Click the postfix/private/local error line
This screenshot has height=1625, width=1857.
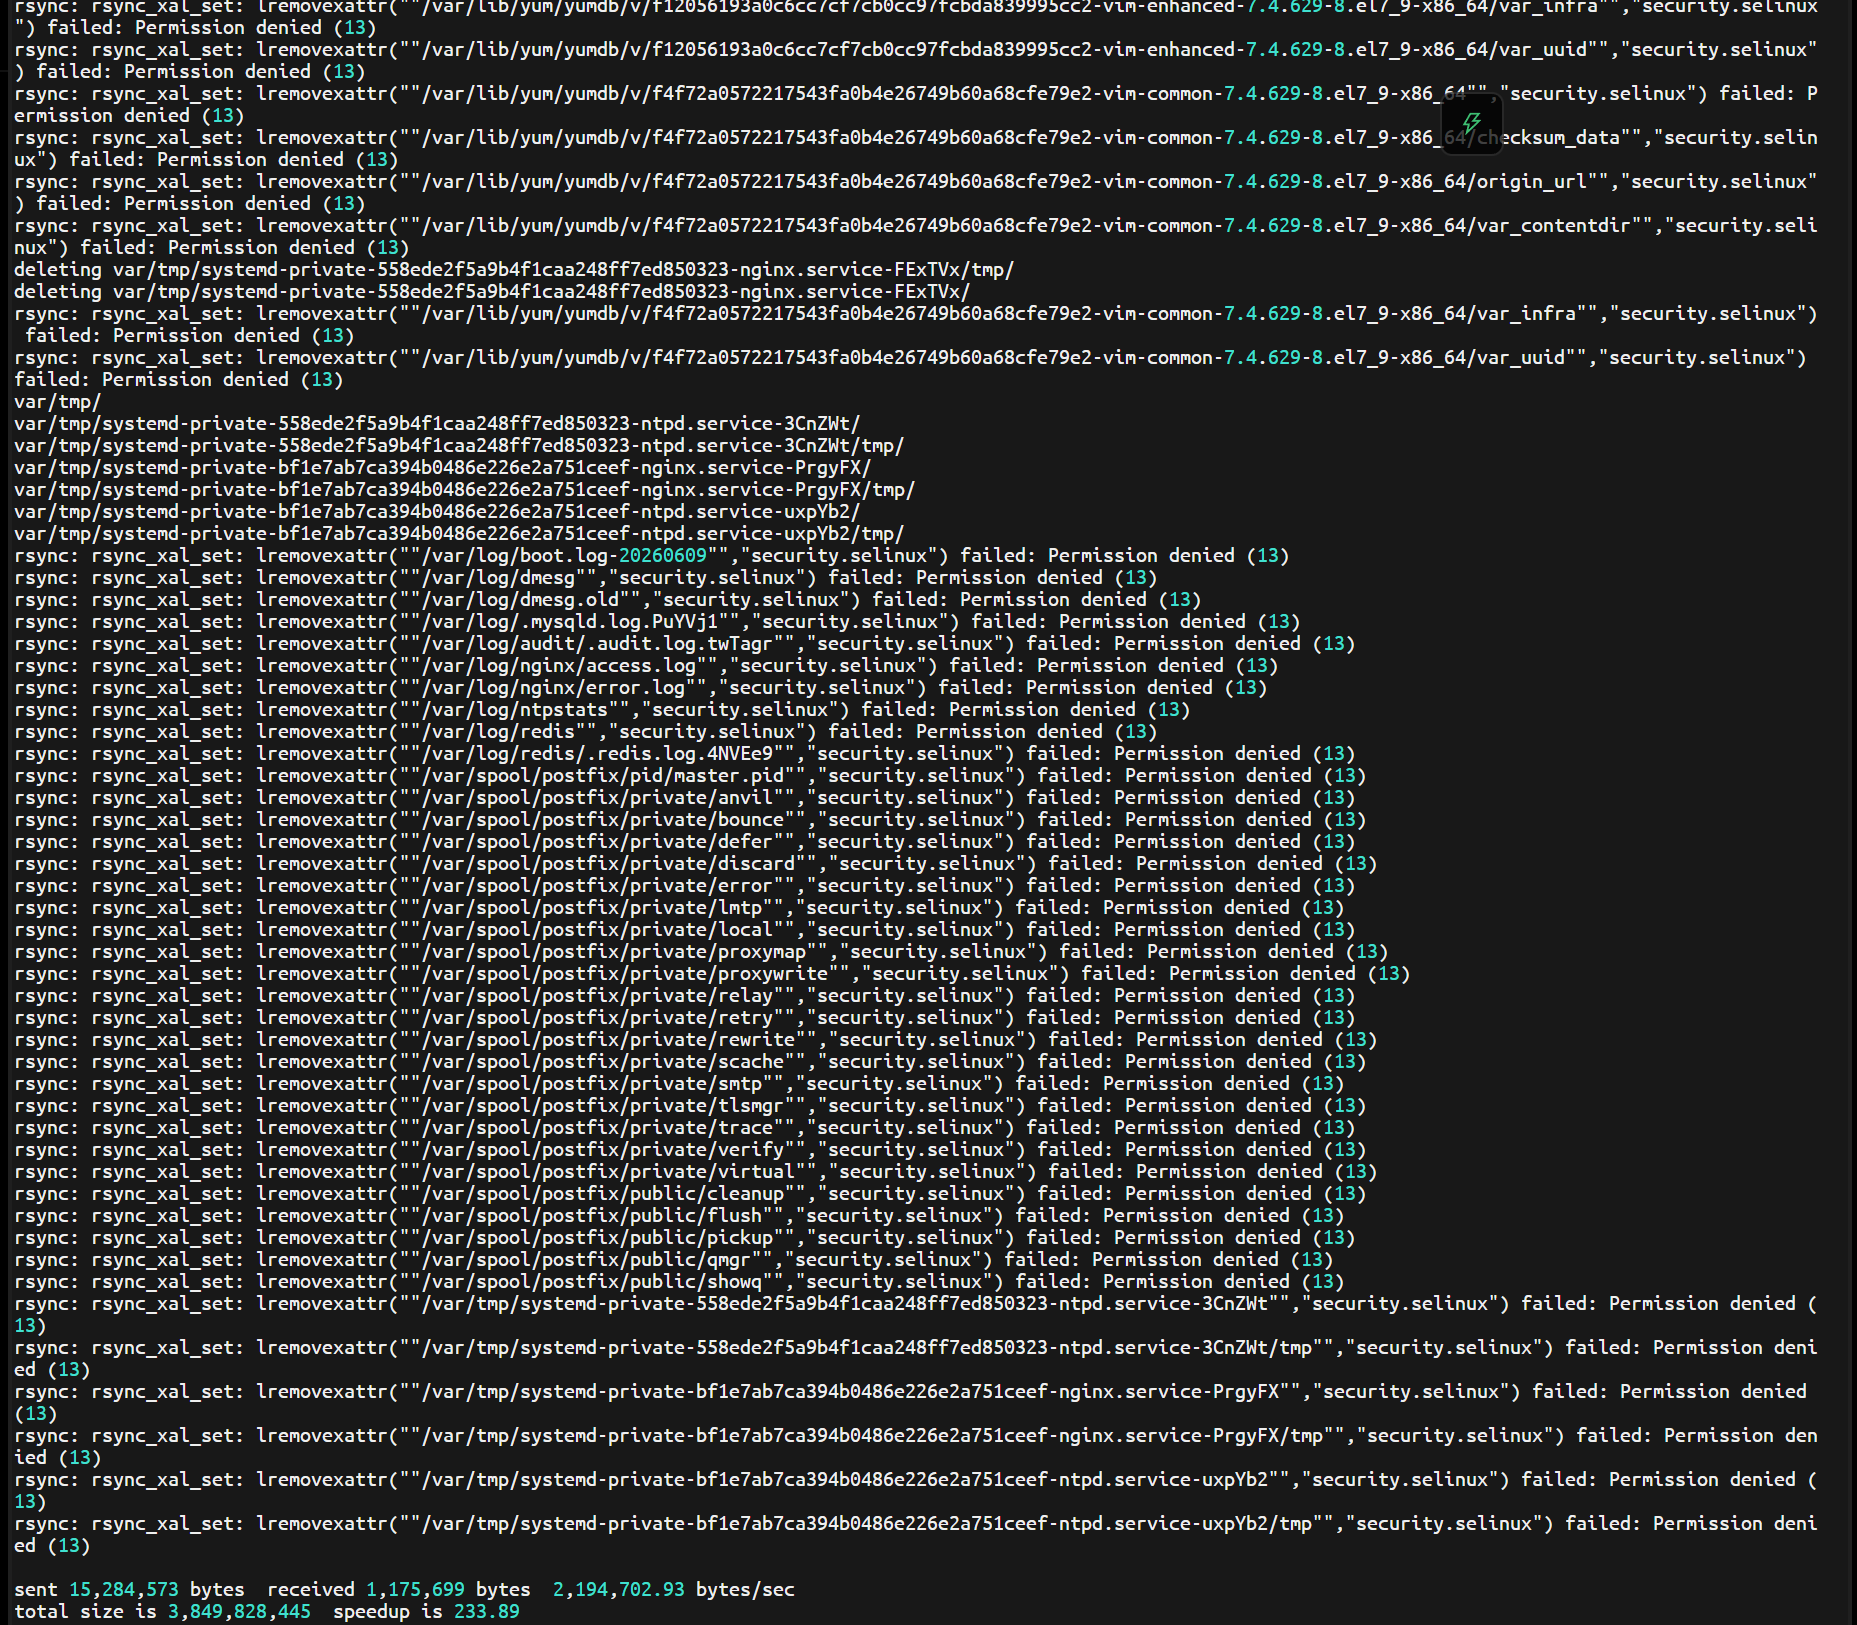684,930
